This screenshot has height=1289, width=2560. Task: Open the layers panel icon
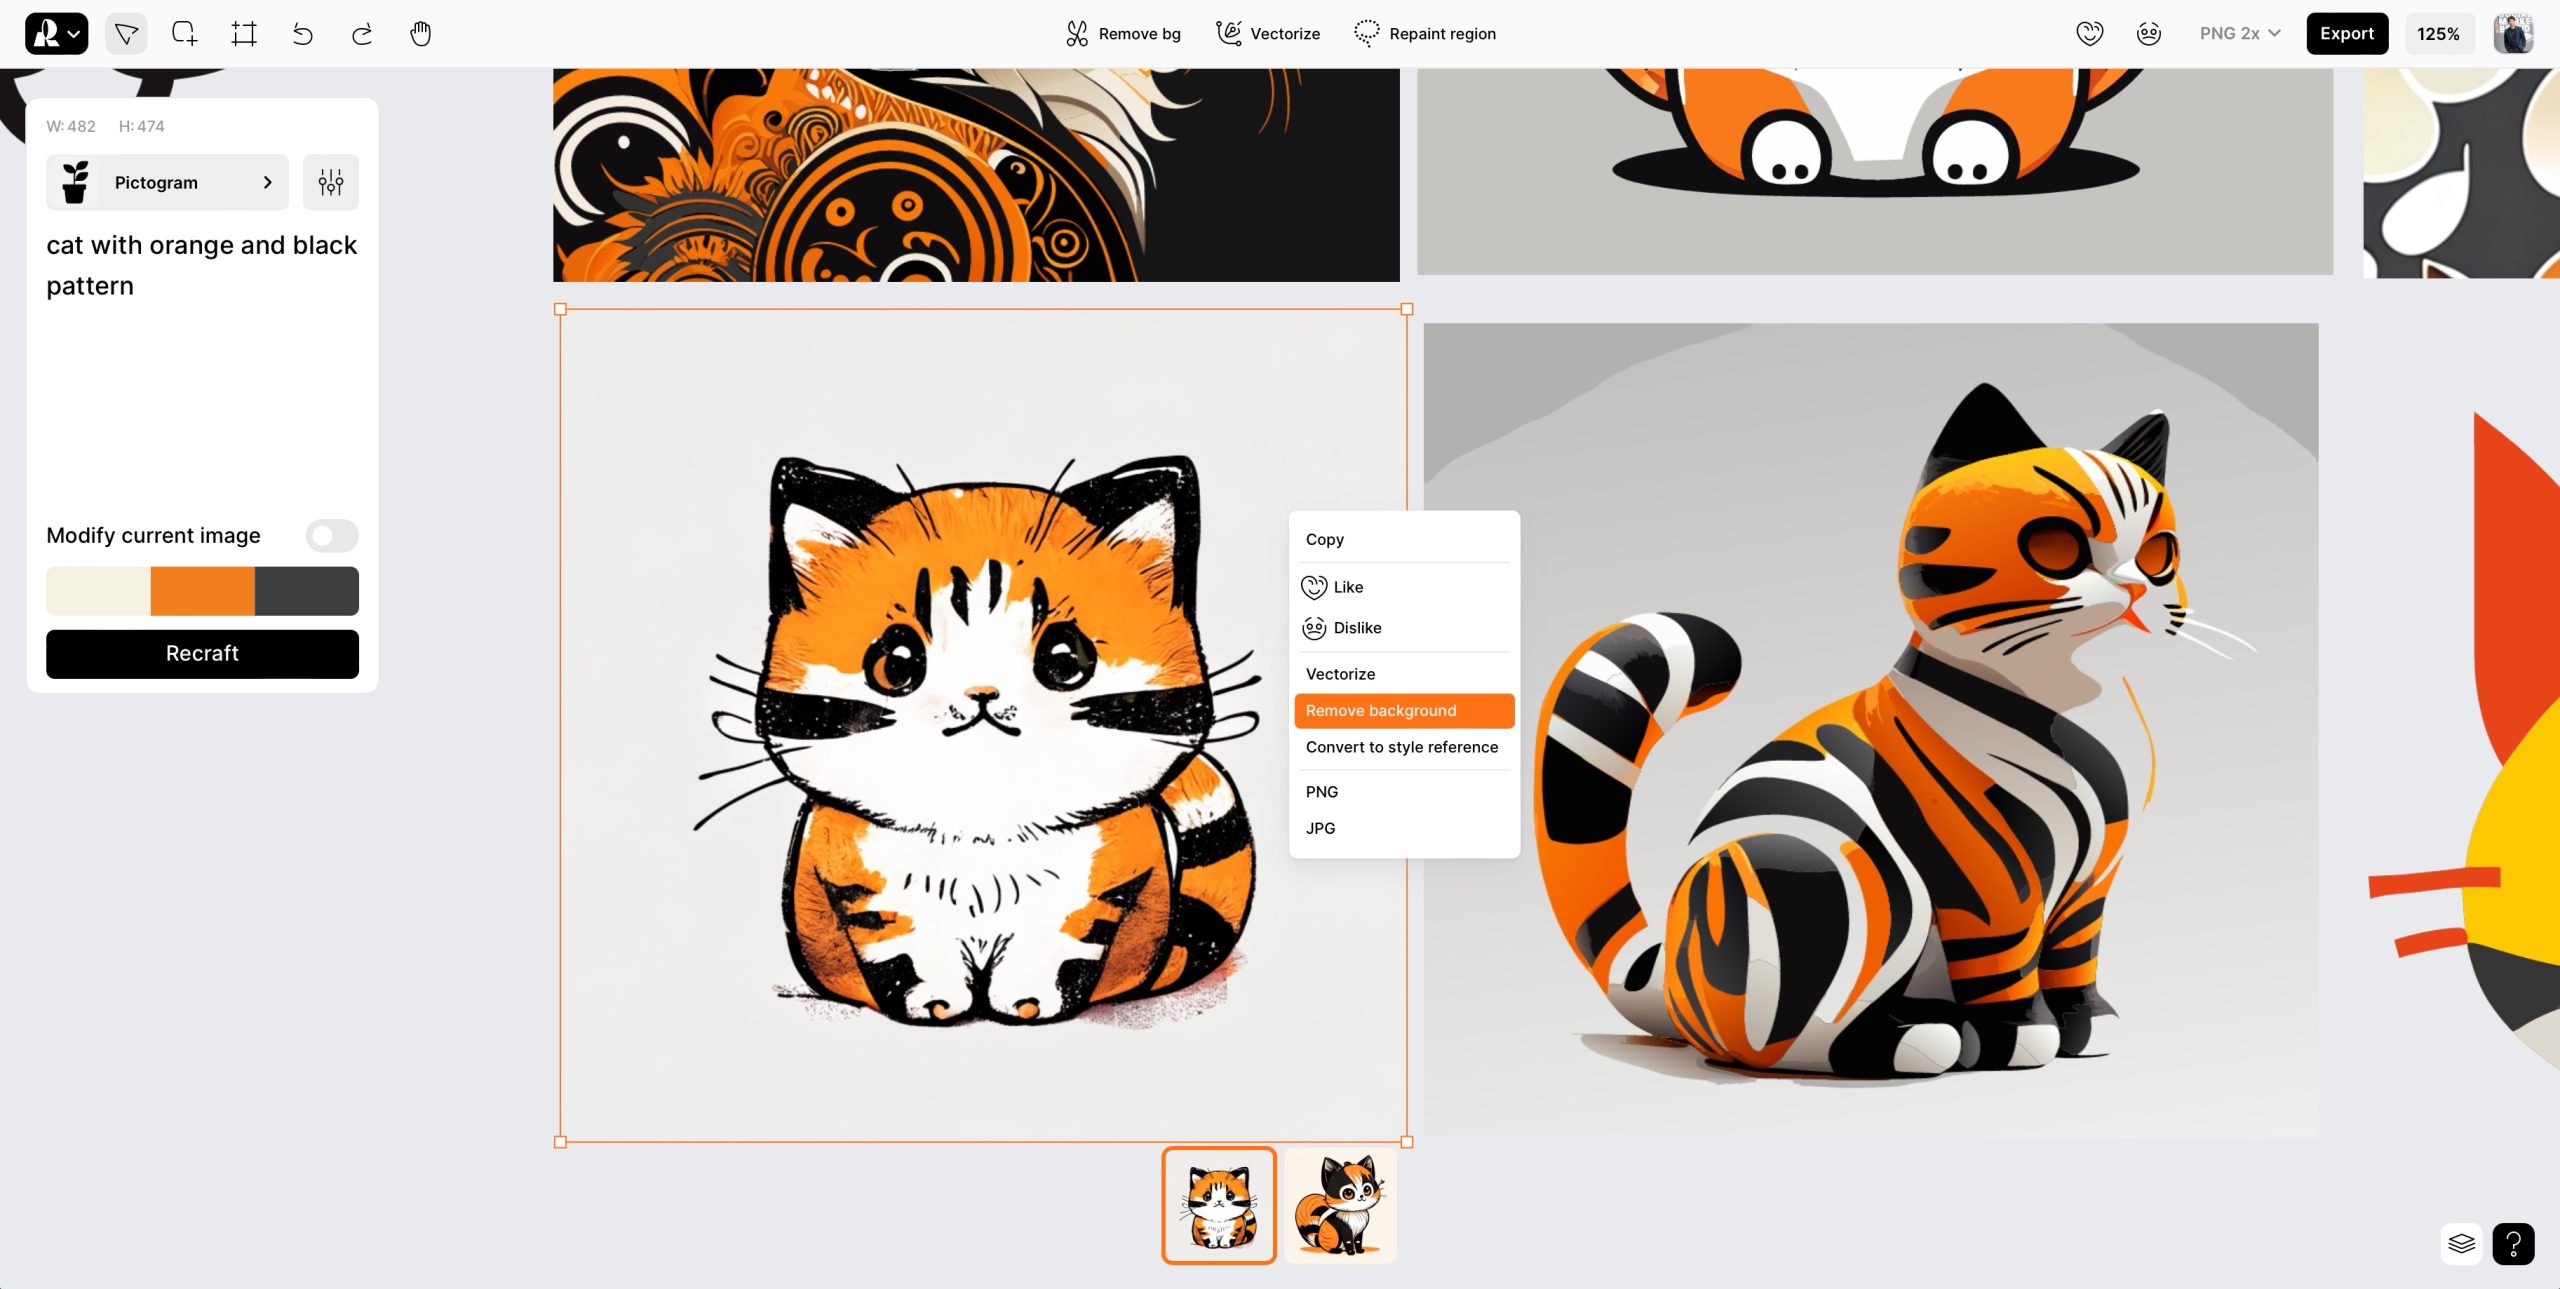2461,1243
